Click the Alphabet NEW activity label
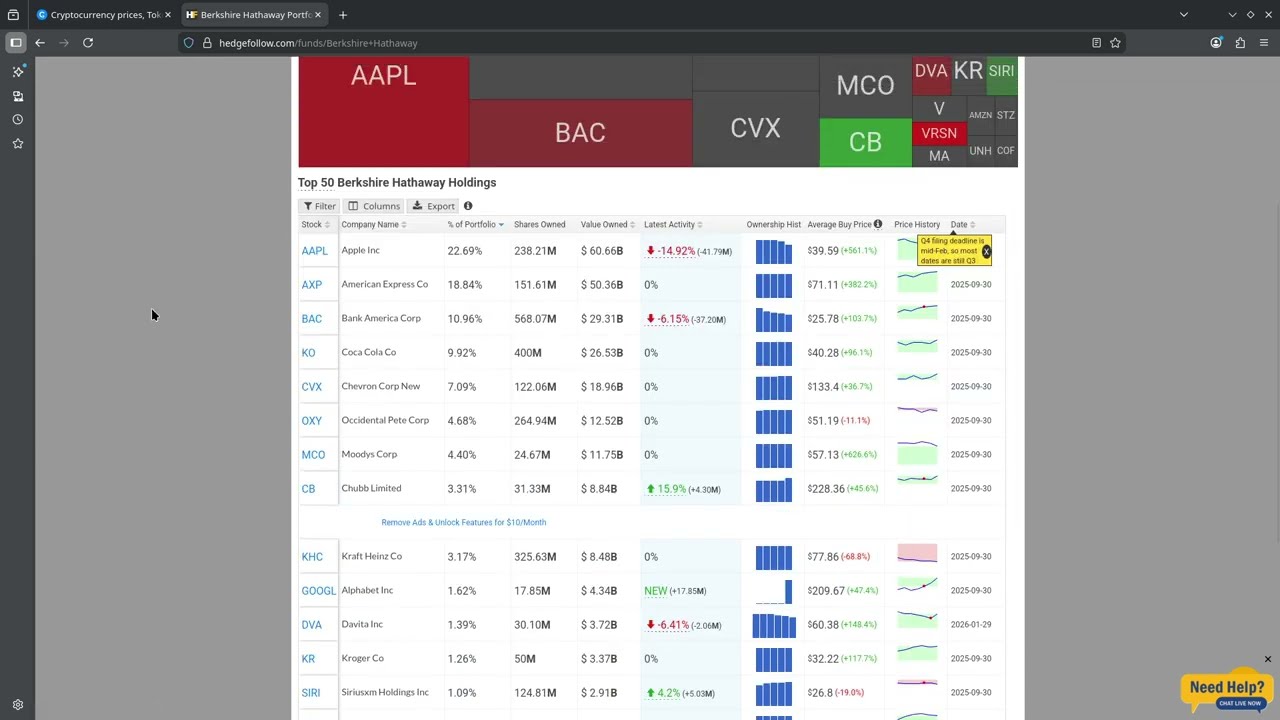This screenshot has height=720, width=1280. [x=656, y=591]
